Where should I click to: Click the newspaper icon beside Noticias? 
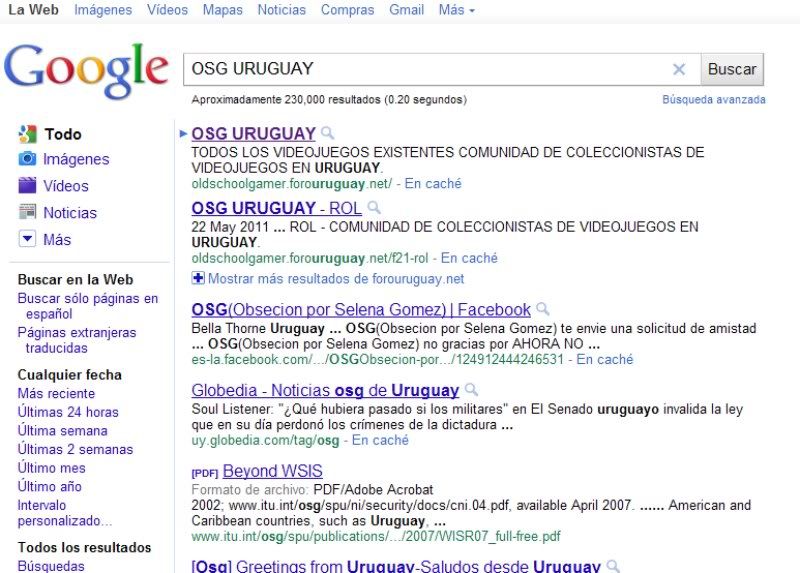point(28,212)
